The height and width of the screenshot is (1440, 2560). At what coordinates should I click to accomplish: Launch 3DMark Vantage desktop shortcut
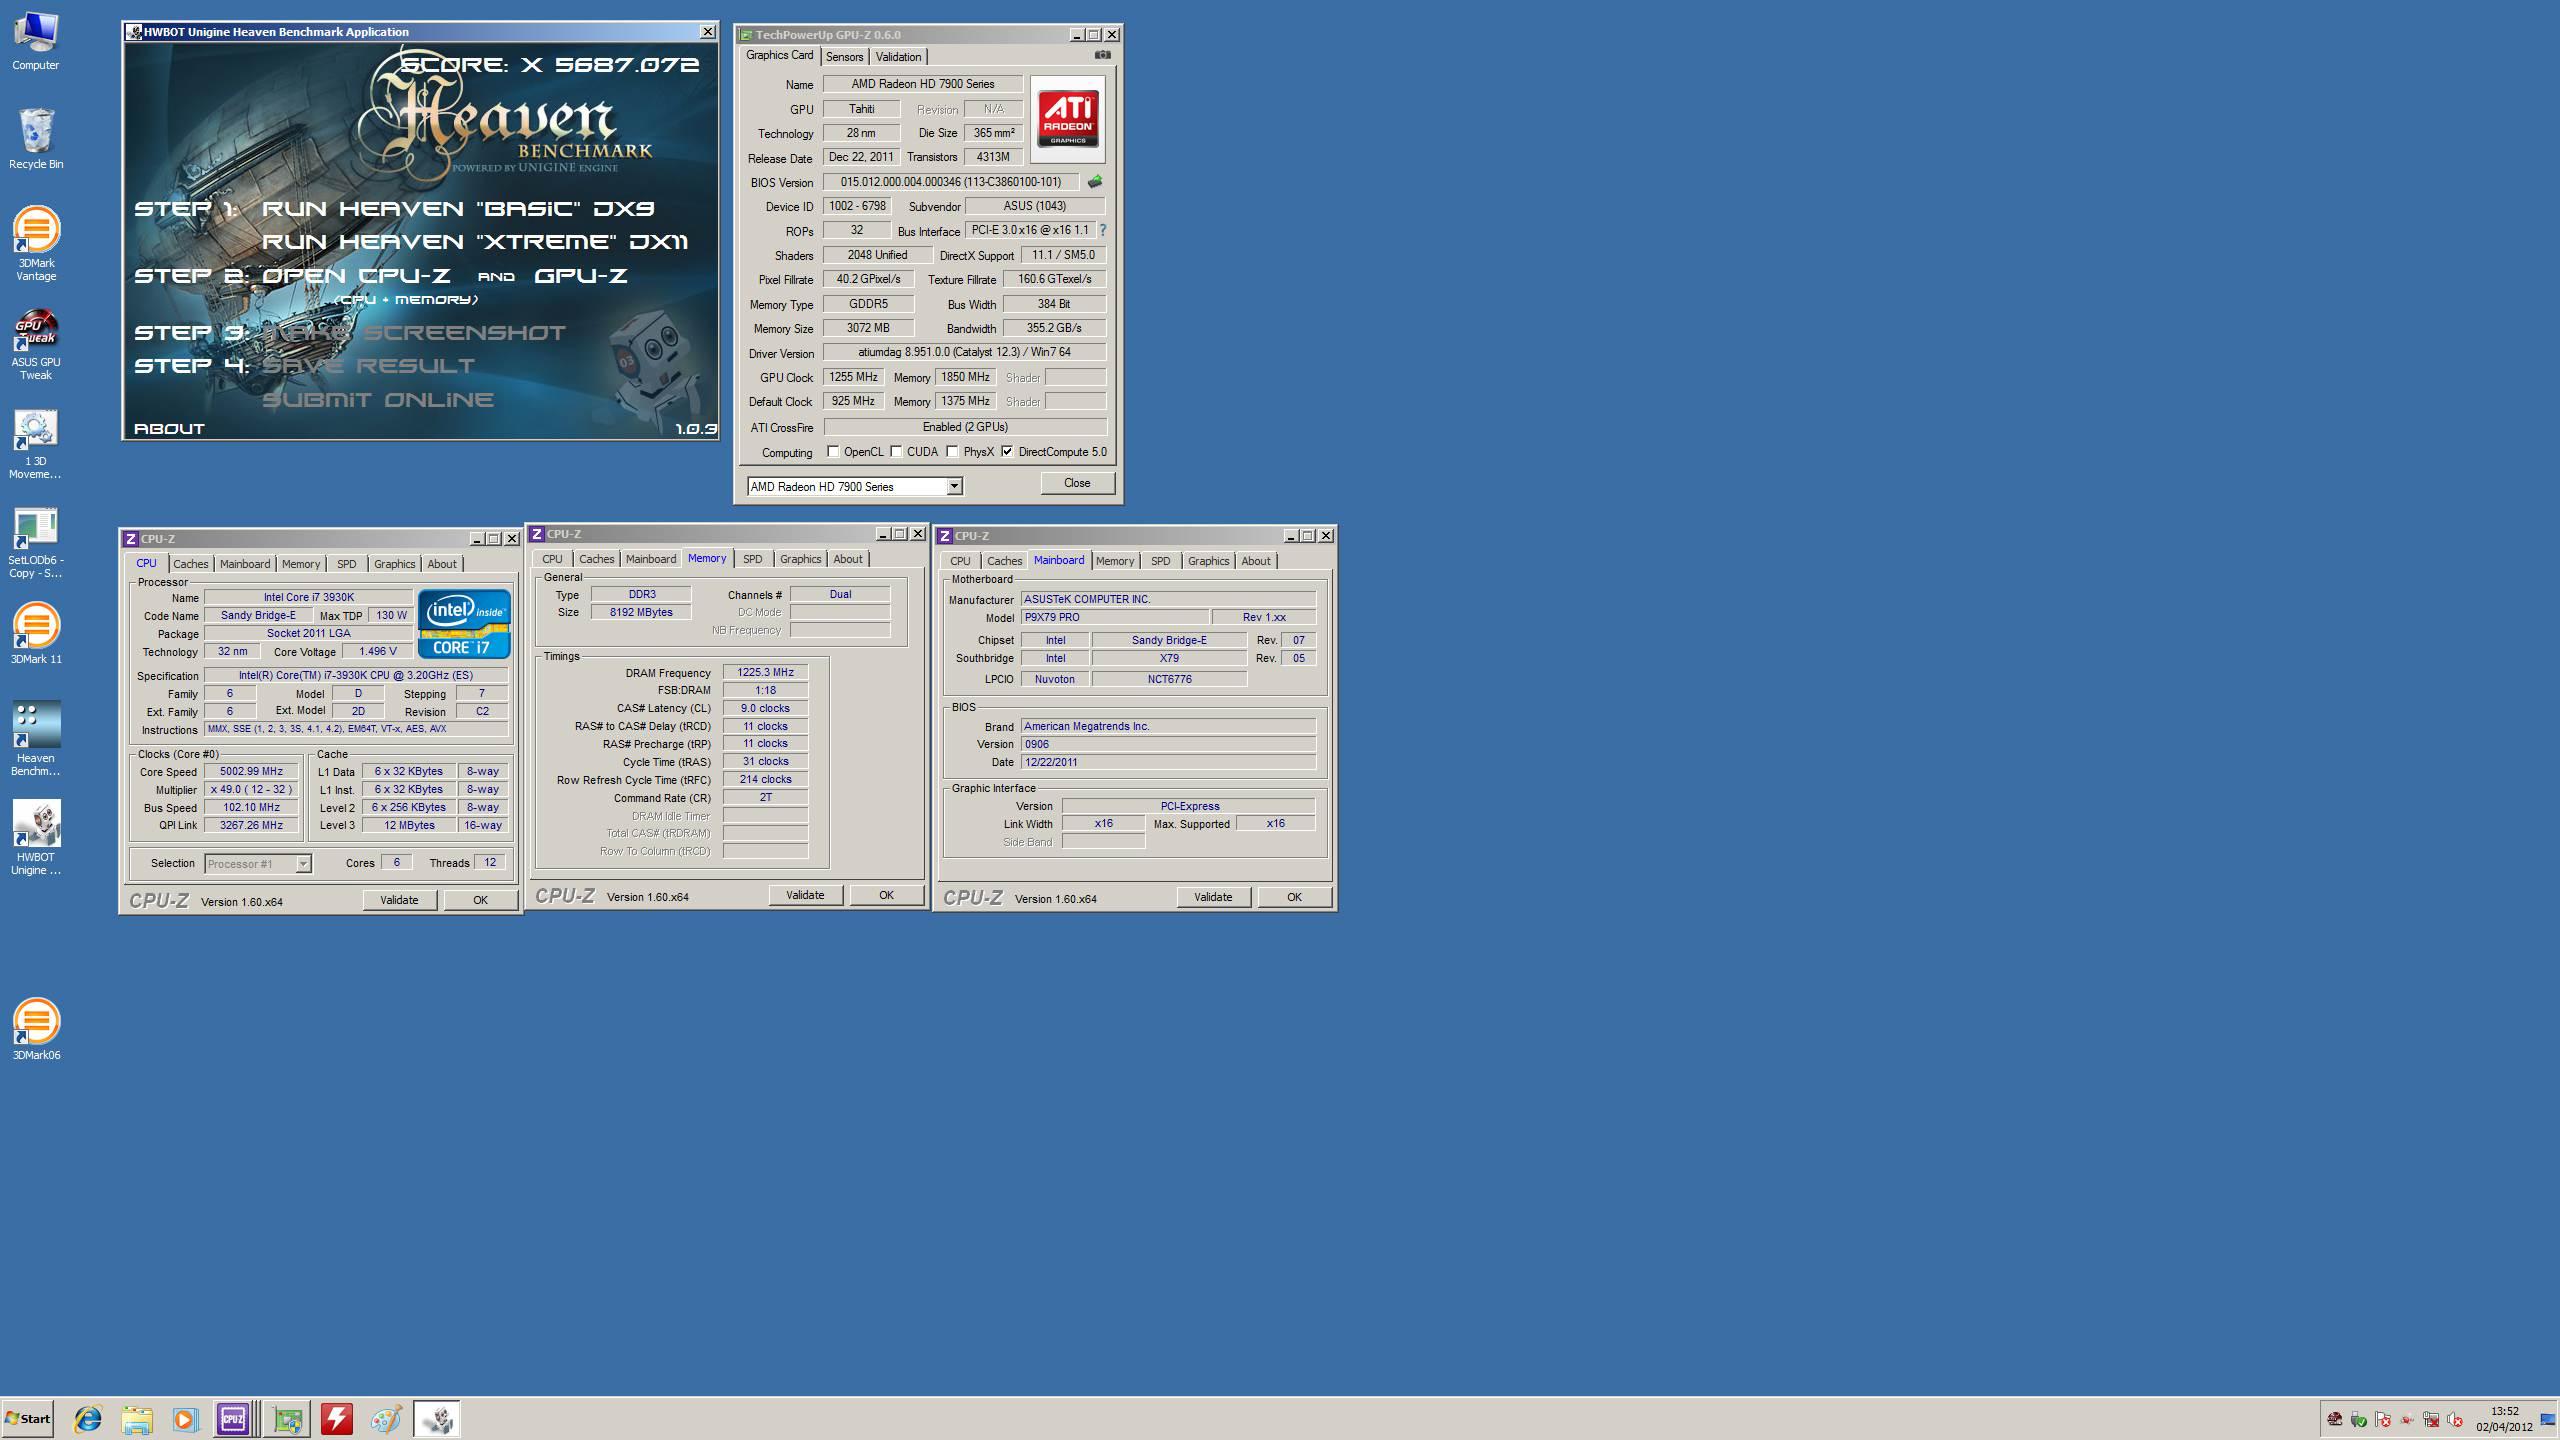pos(36,243)
